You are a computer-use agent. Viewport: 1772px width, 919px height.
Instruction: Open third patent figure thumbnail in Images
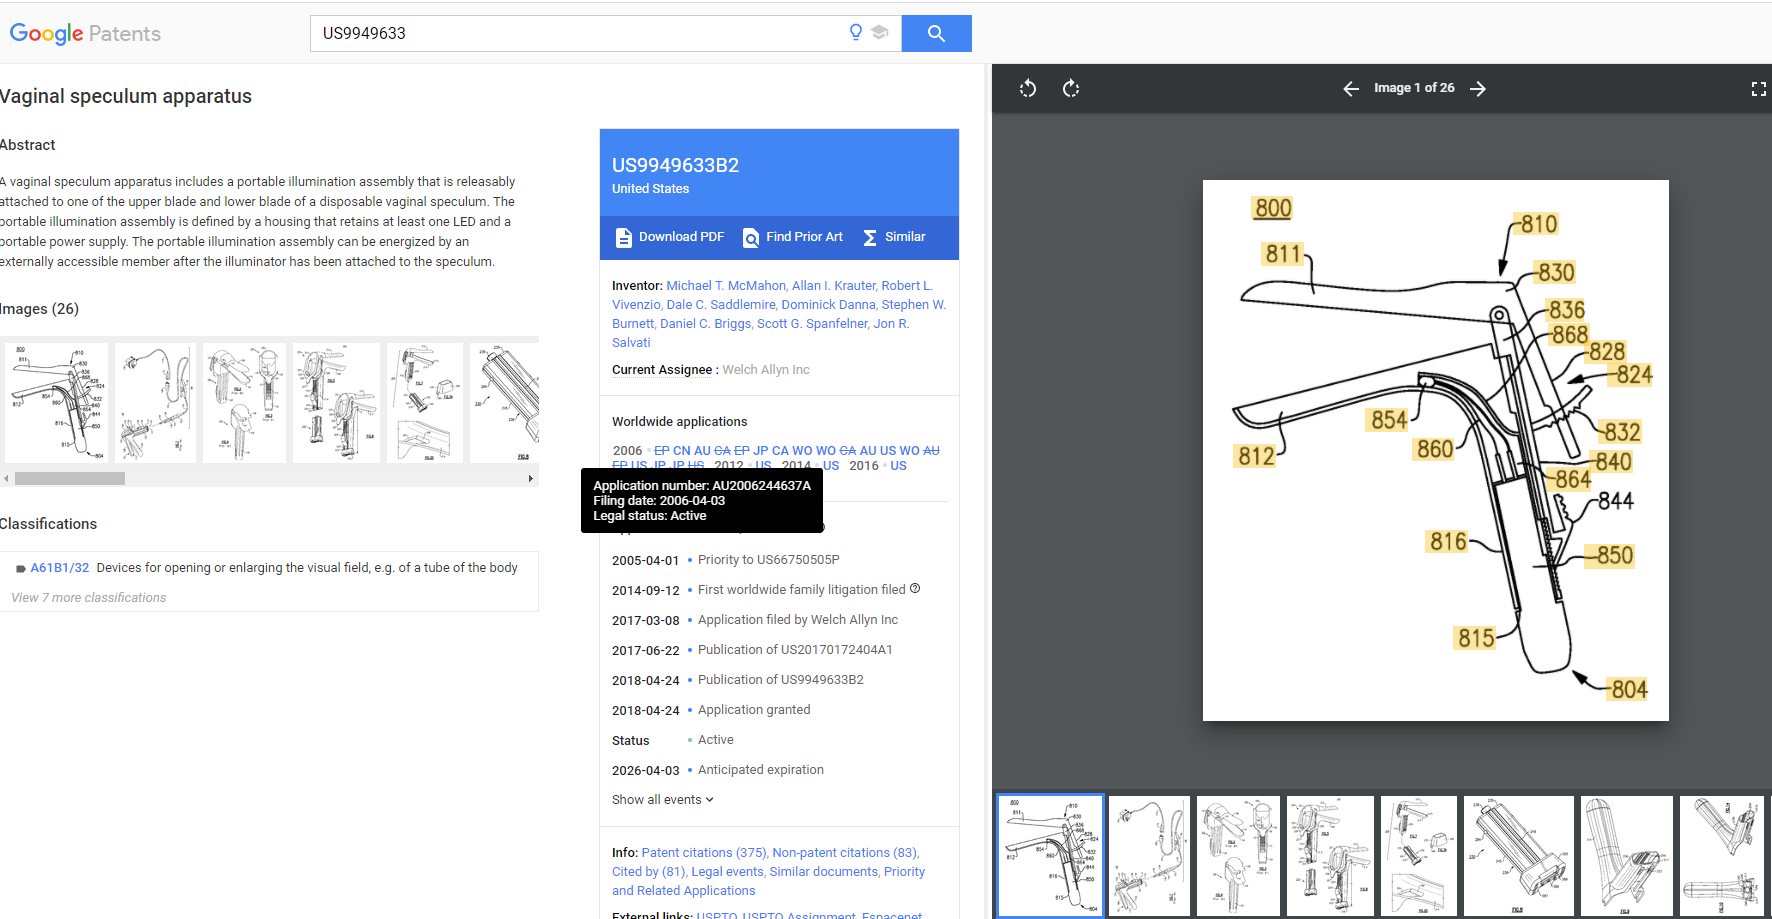(244, 403)
